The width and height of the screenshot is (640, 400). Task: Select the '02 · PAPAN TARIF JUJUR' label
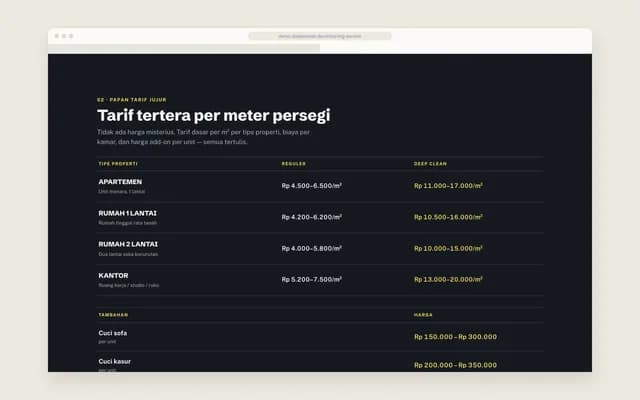click(132, 100)
